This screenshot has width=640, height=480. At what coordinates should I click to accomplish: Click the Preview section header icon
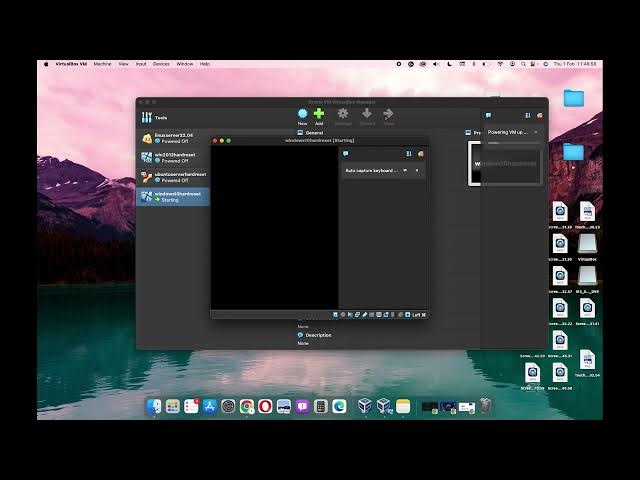pyautogui.click(x=468, y=133)
